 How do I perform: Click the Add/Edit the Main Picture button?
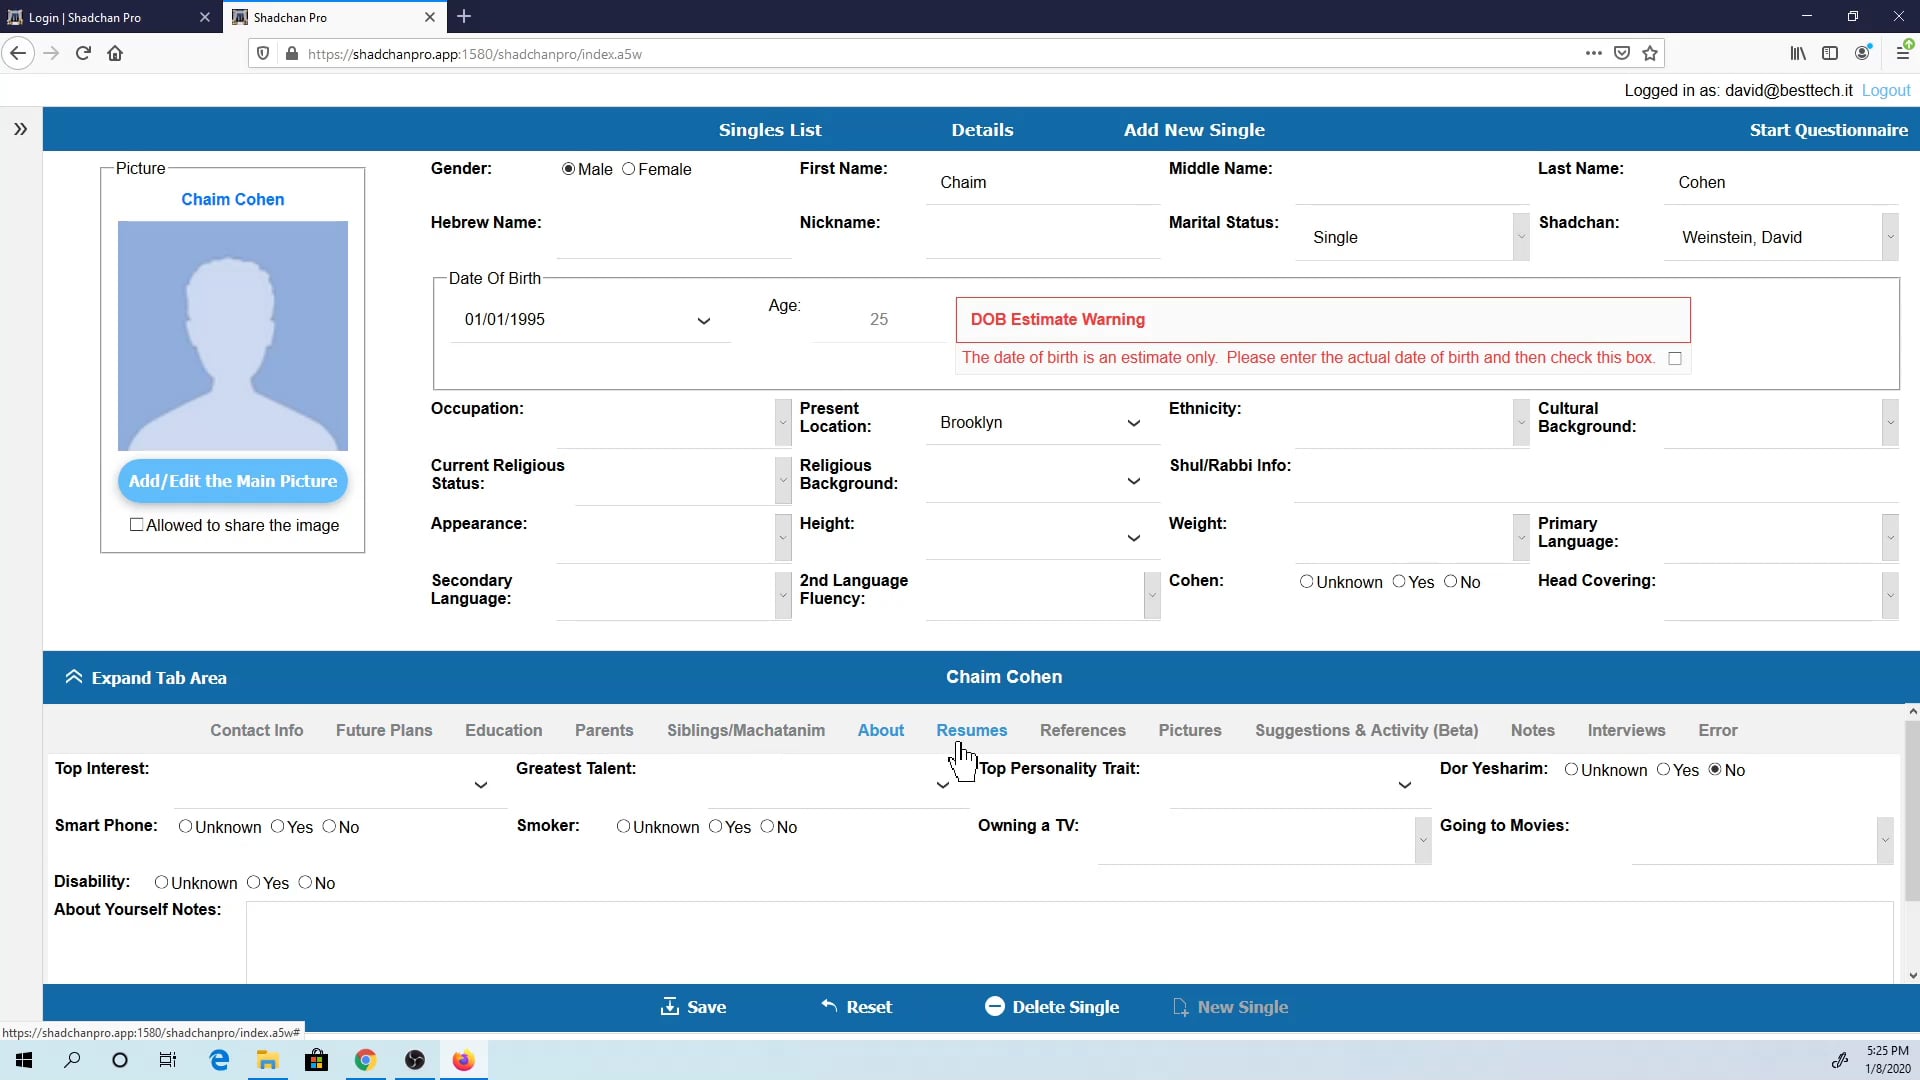tap(232, 481)
